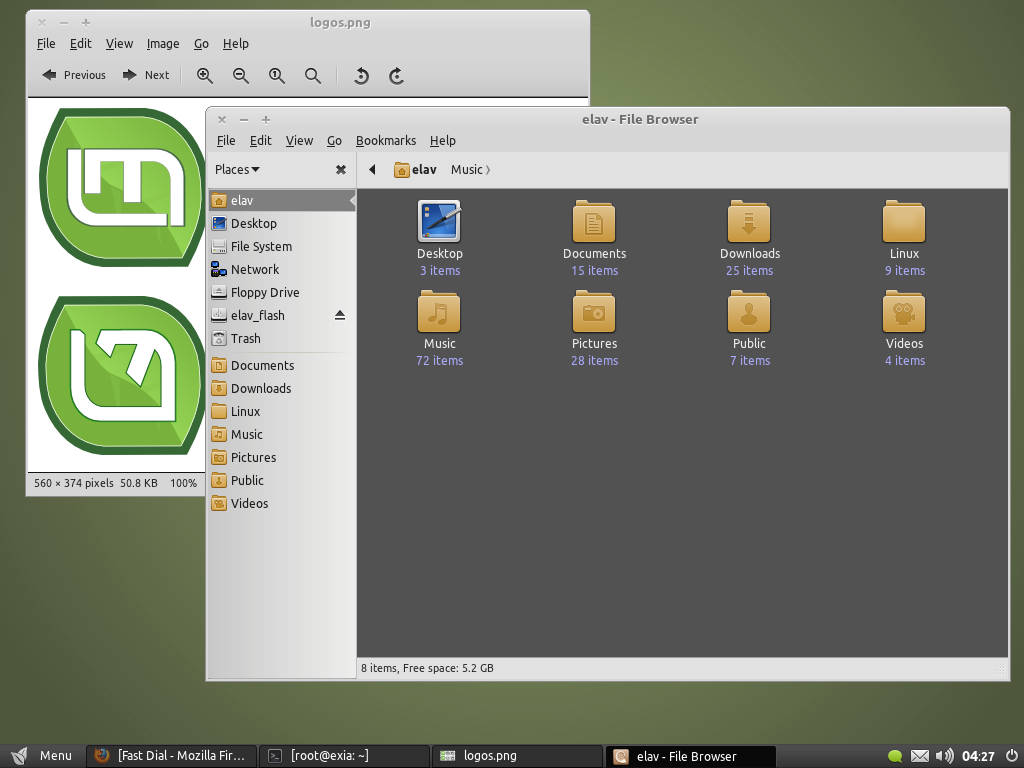Open Trash in Places sidebar
Image resolution: width=1024 pixels, height=768 pixels.
pyautogui.click(x=282, y=338)
